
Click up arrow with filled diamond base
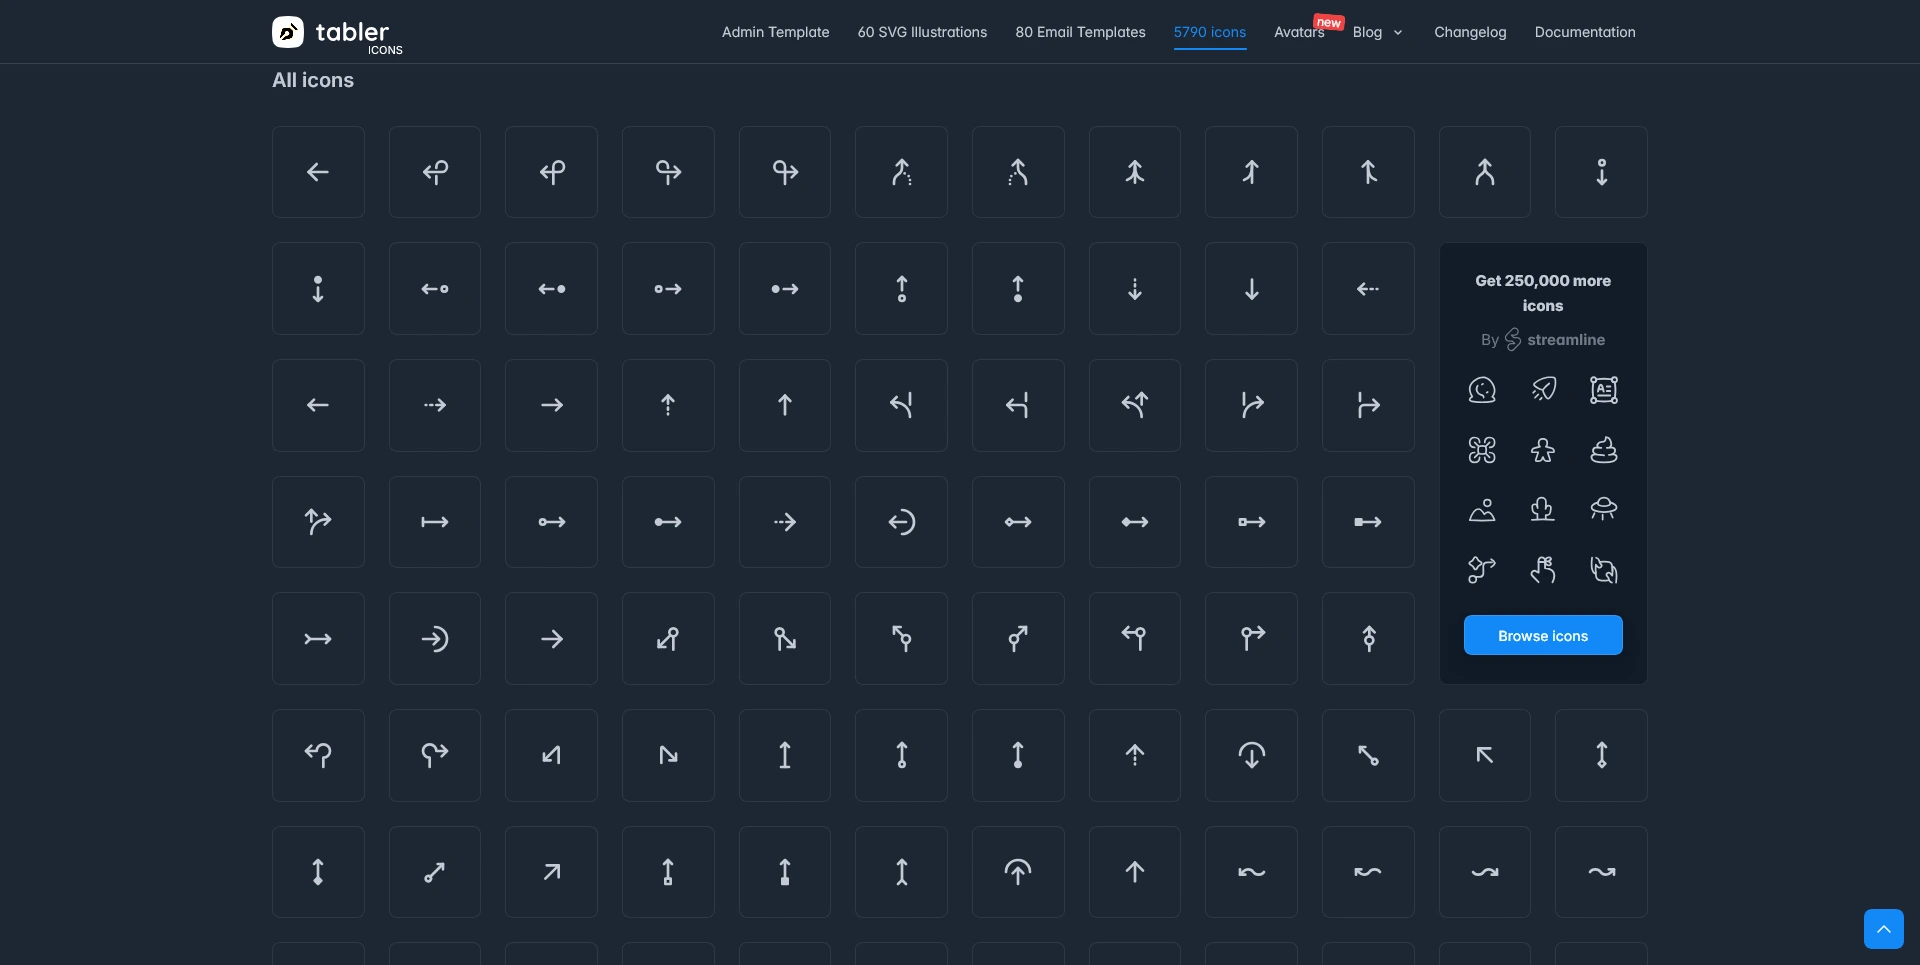click(x=318, y=871)
